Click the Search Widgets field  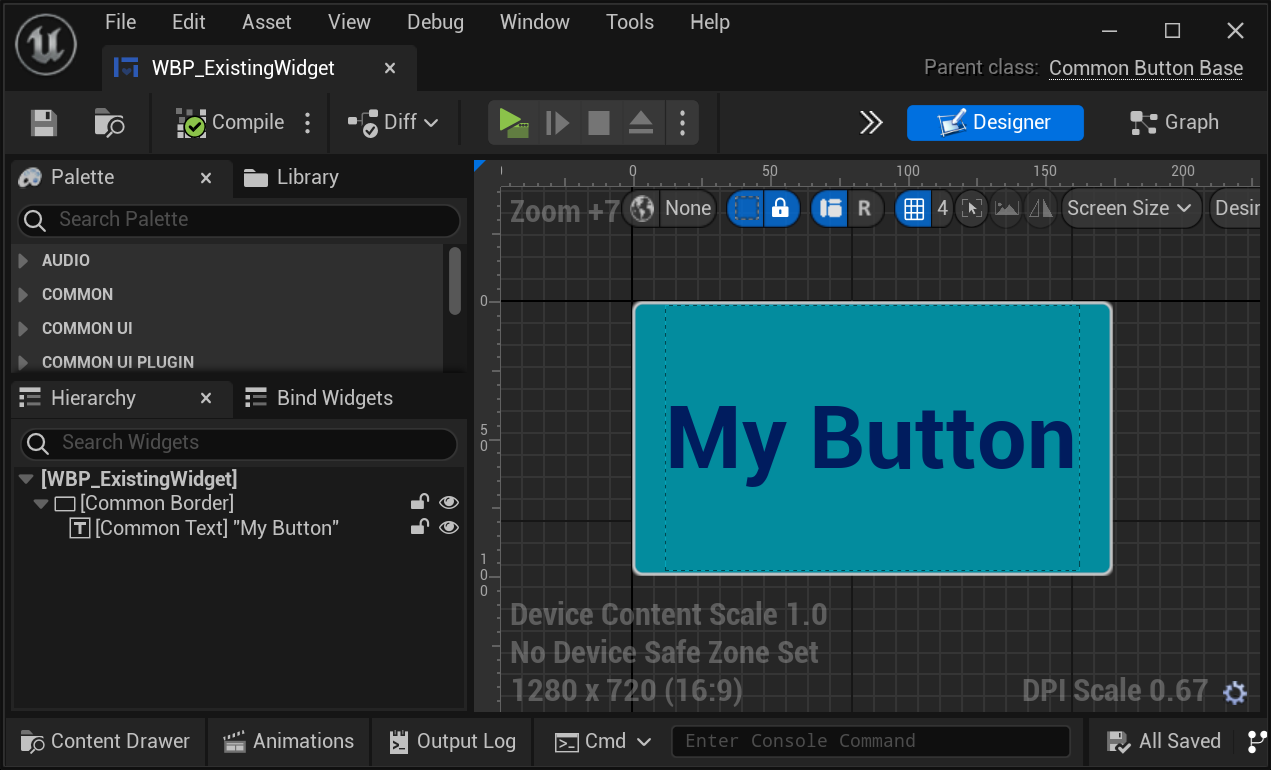240,443
